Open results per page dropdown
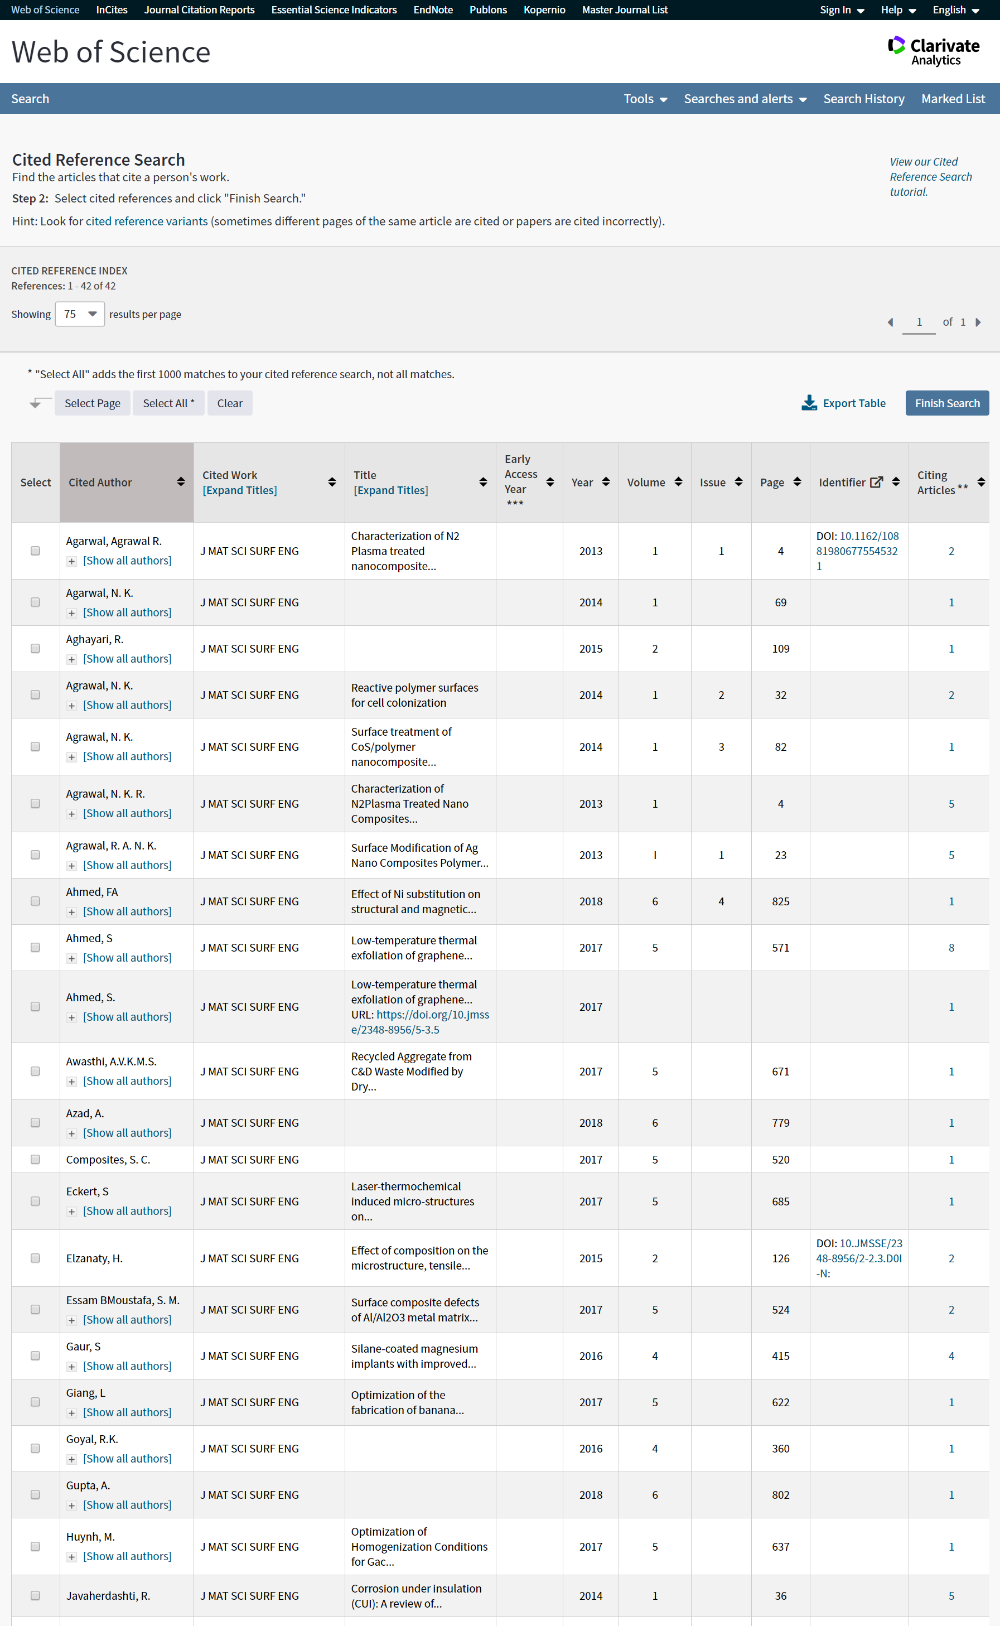The height and width of the screenshot is (1626, 1000). (x=80, y=314)
